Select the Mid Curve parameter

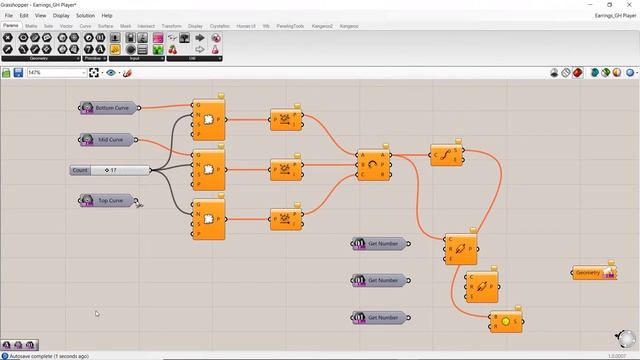(x=107, y=140)
